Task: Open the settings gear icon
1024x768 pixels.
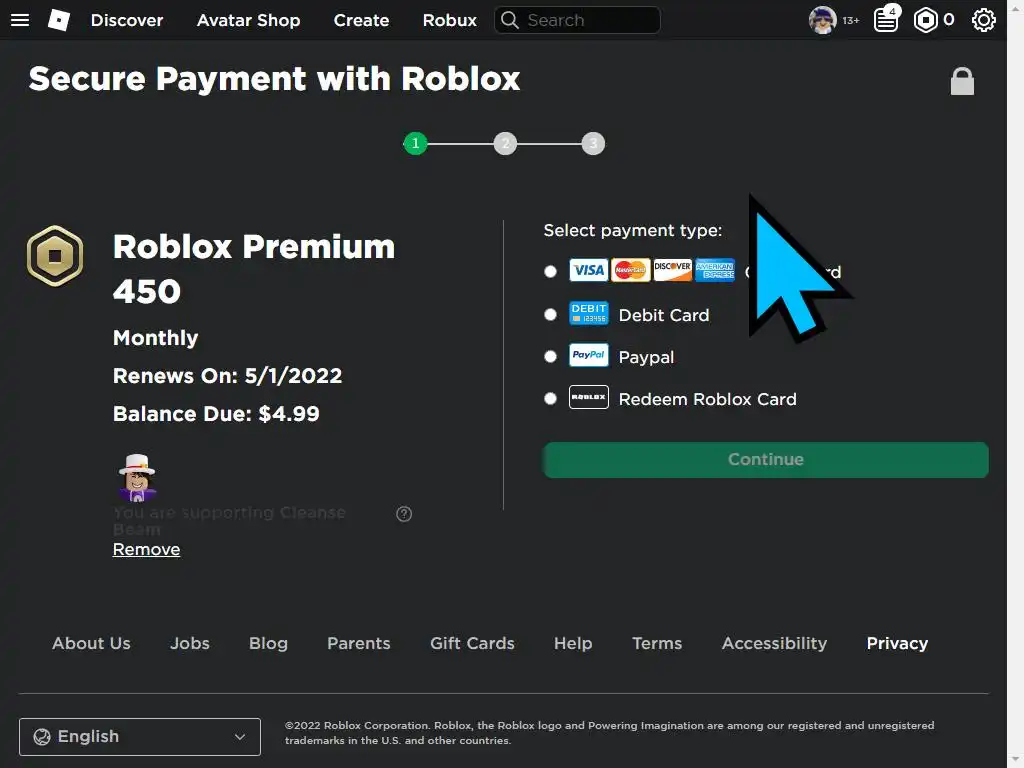Action: [984, 20]
